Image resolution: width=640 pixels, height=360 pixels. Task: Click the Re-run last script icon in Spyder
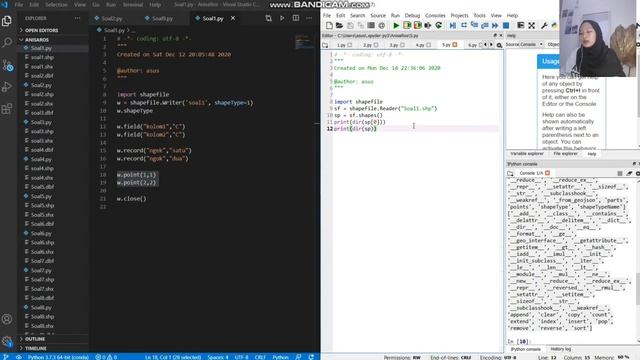[439, 25]
